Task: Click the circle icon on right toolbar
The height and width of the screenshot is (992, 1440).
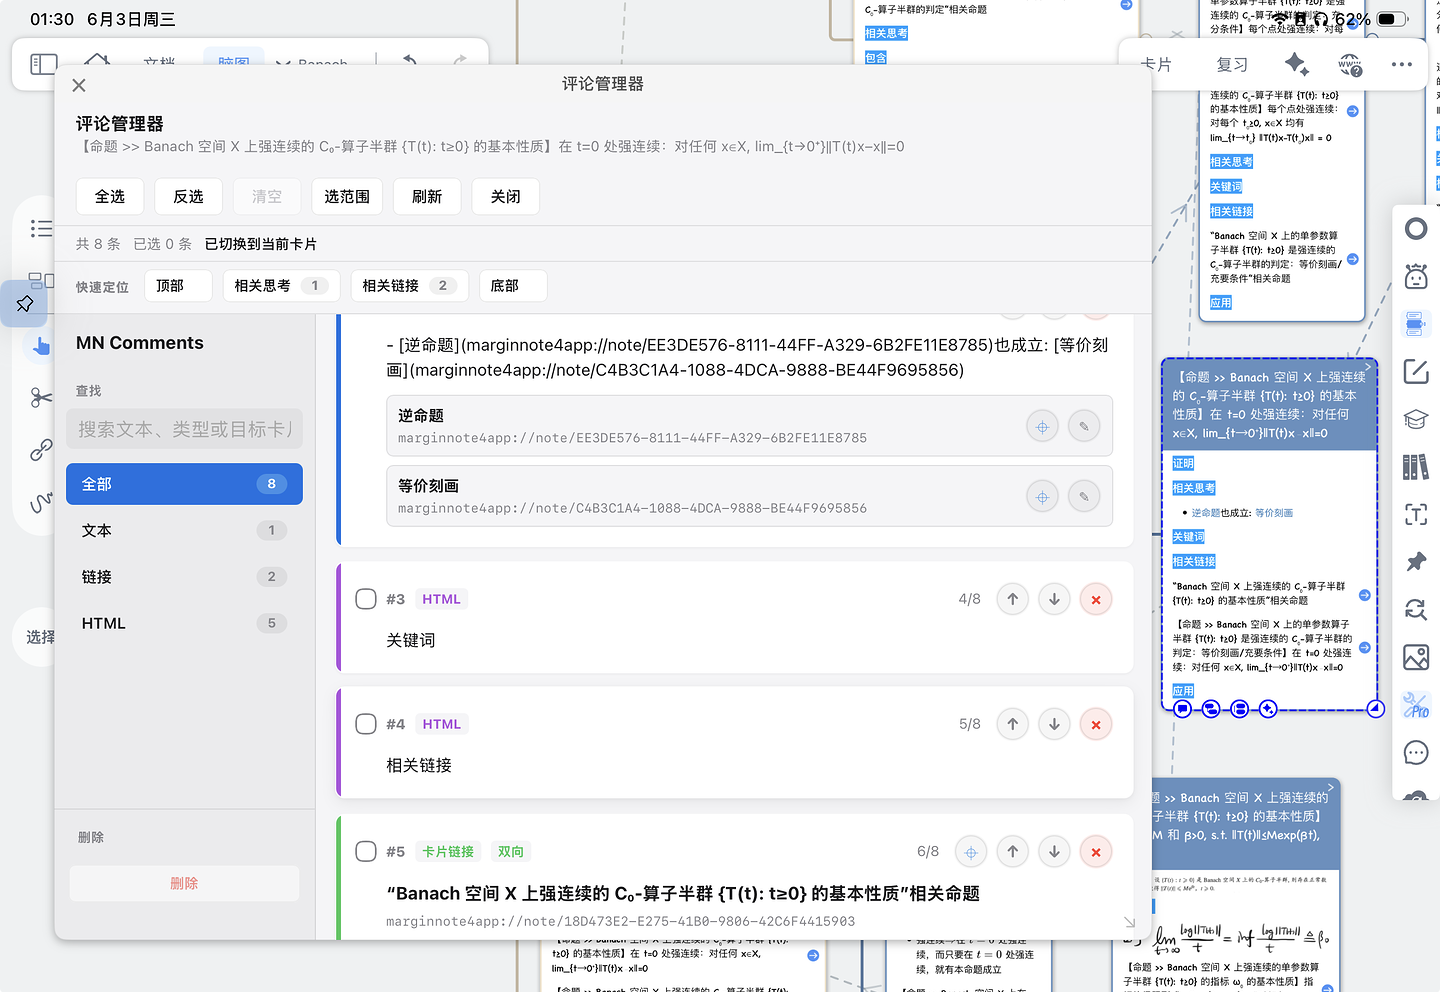Action: pos(1416,229)
